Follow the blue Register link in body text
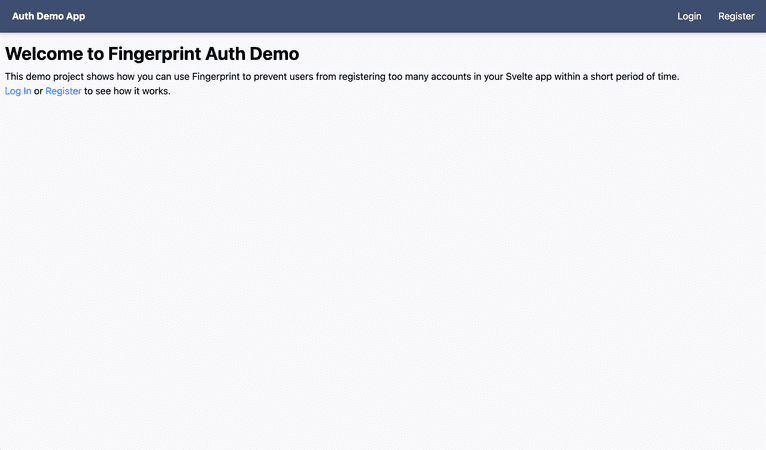Image resolution: width=766 pixels, height=450 pixels. tap(63, 91)
